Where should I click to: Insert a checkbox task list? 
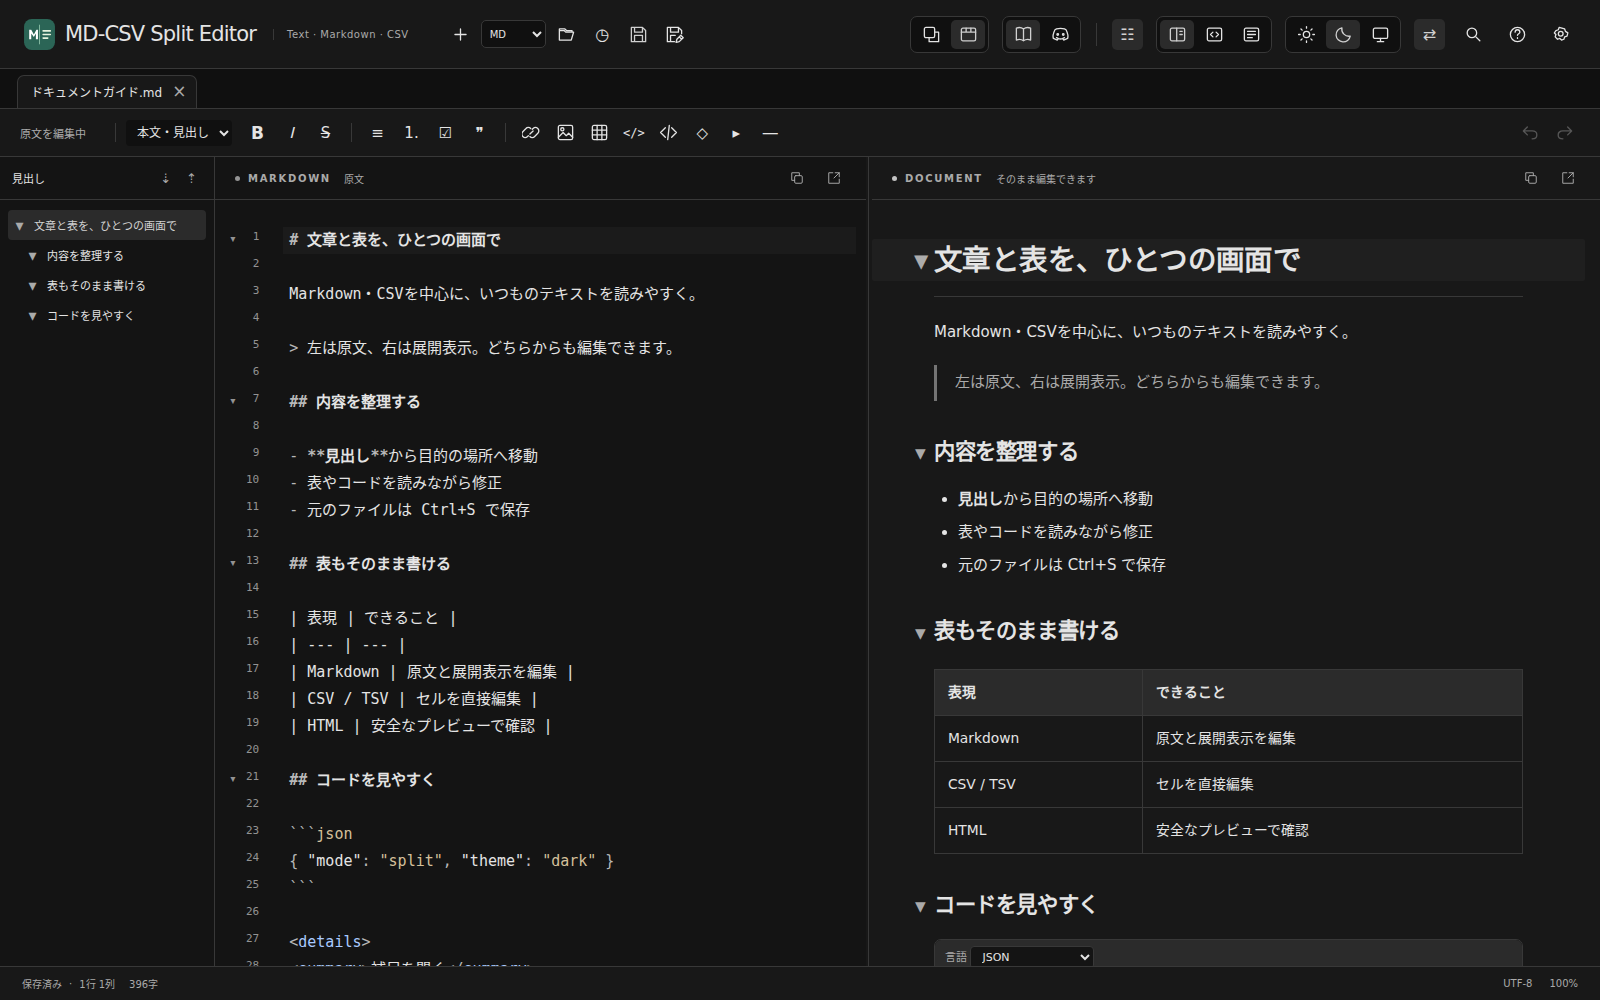coord(445,132)
